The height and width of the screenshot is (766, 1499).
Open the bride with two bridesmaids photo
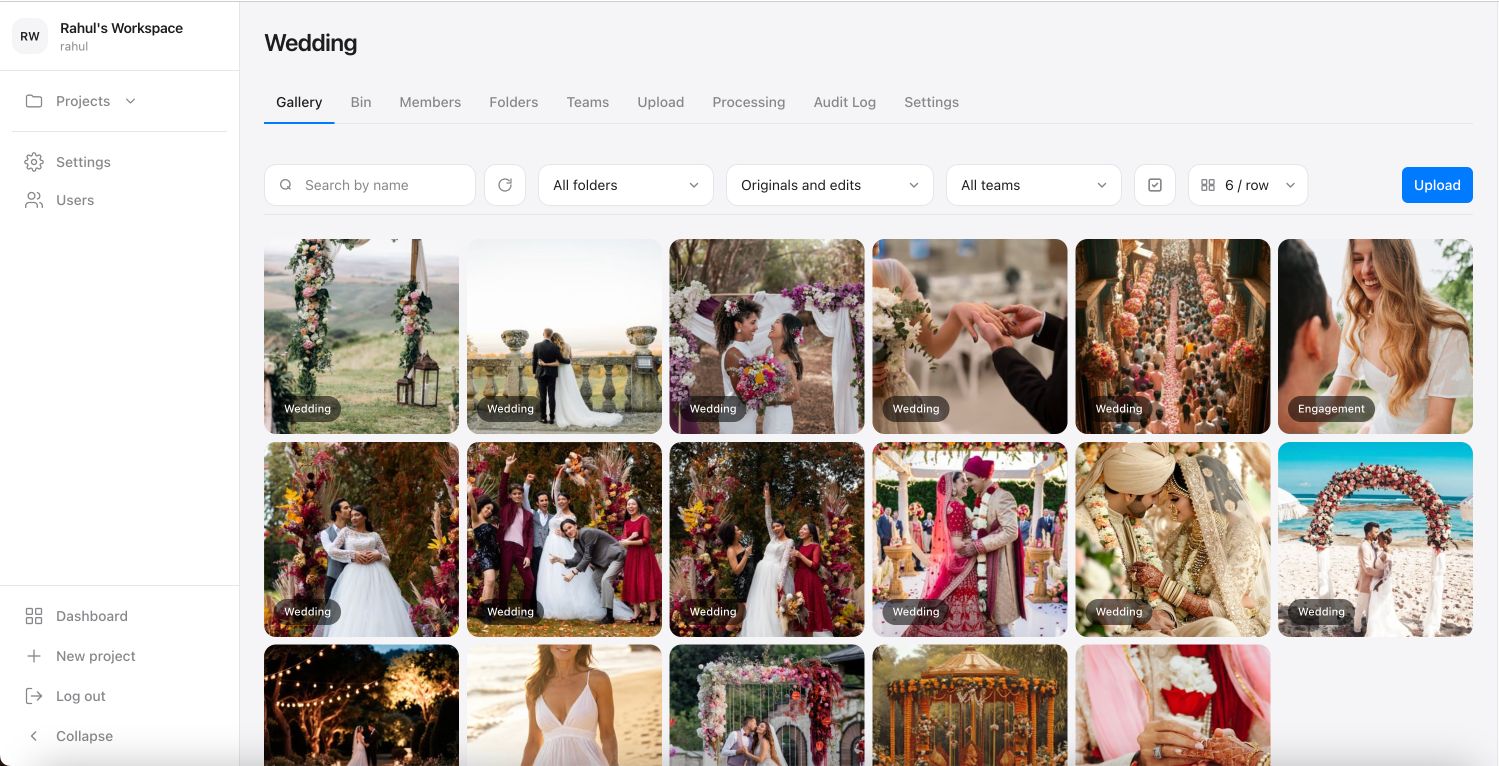click(767, 539)
